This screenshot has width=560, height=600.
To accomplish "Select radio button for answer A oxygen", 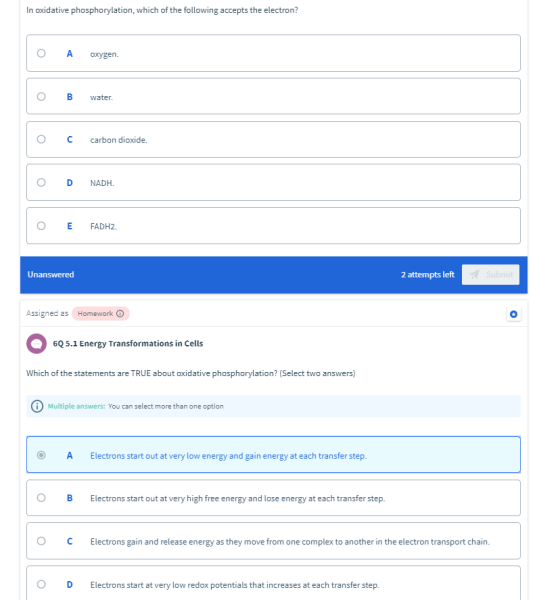I will 41,53.
